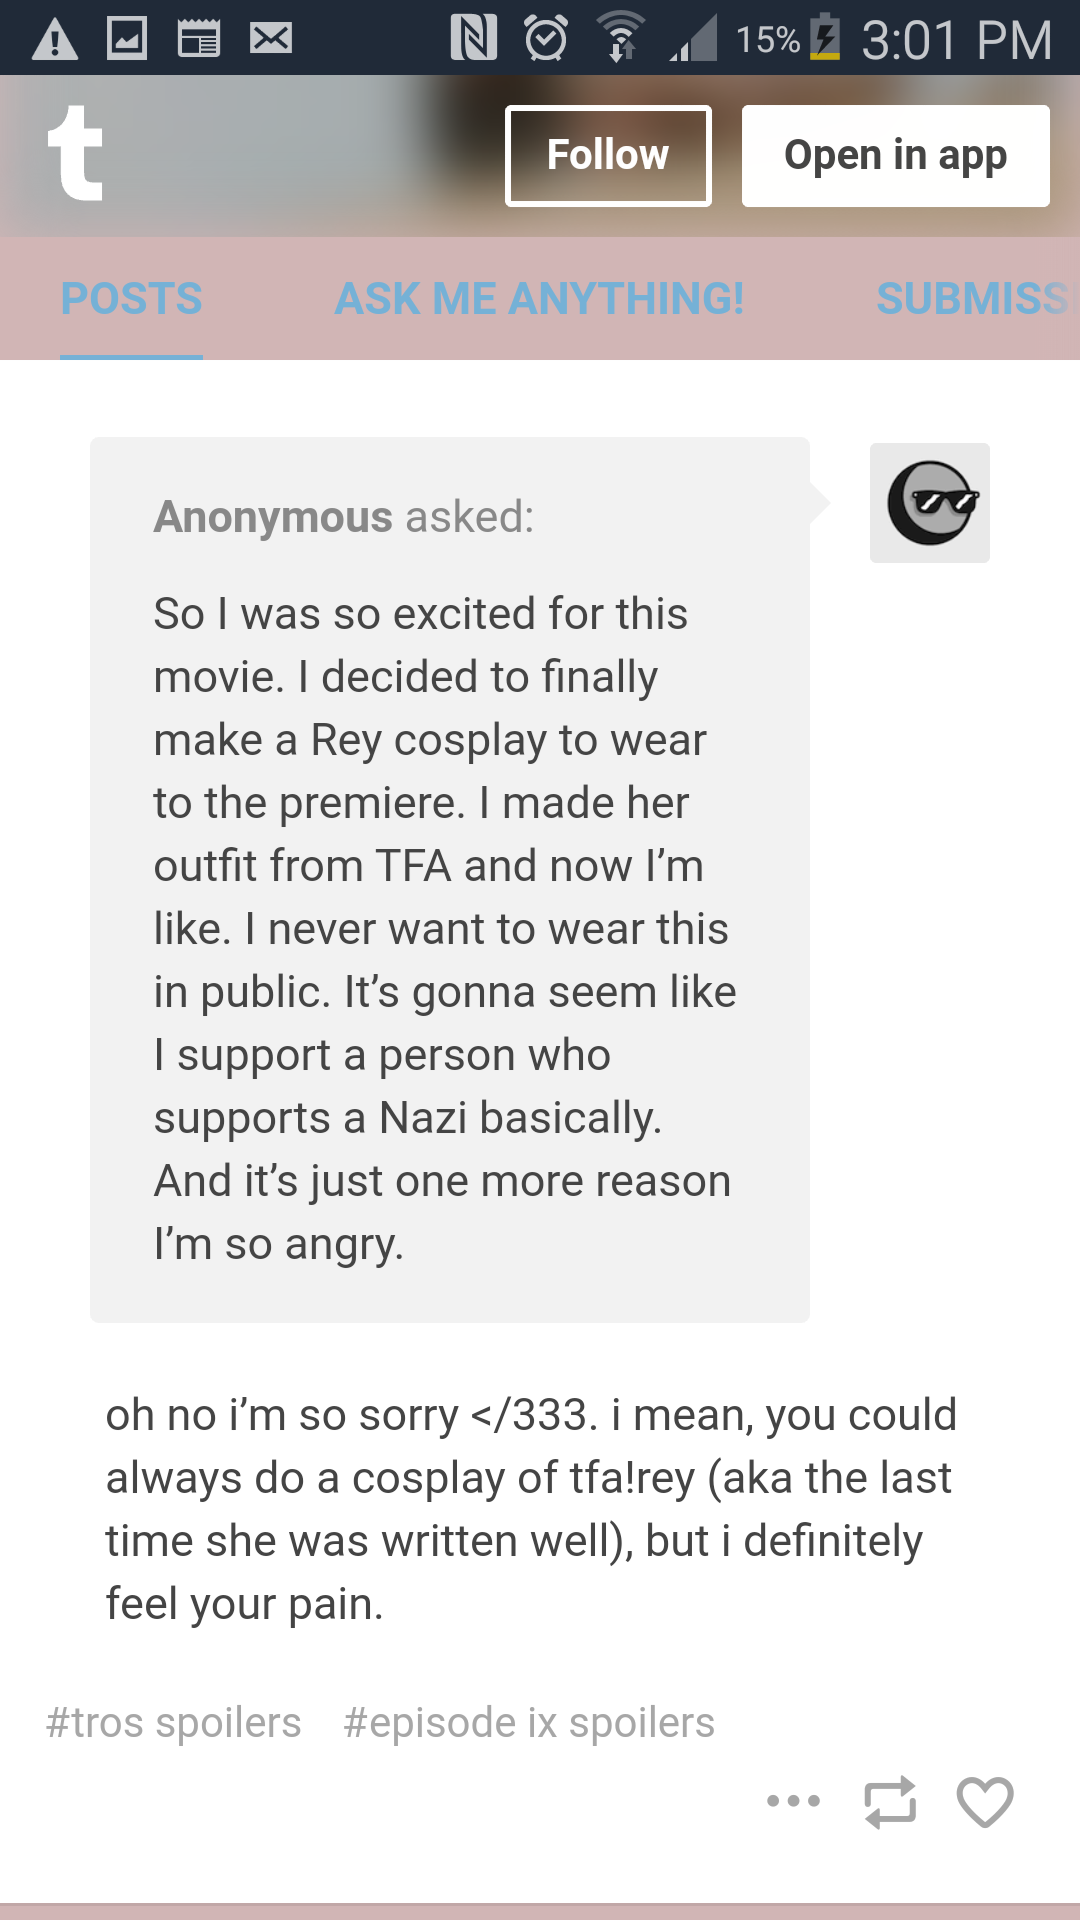Screen dimensions: 1080x1920
Task: Reblog the post using arrows icon
Action: (890, 1802)
